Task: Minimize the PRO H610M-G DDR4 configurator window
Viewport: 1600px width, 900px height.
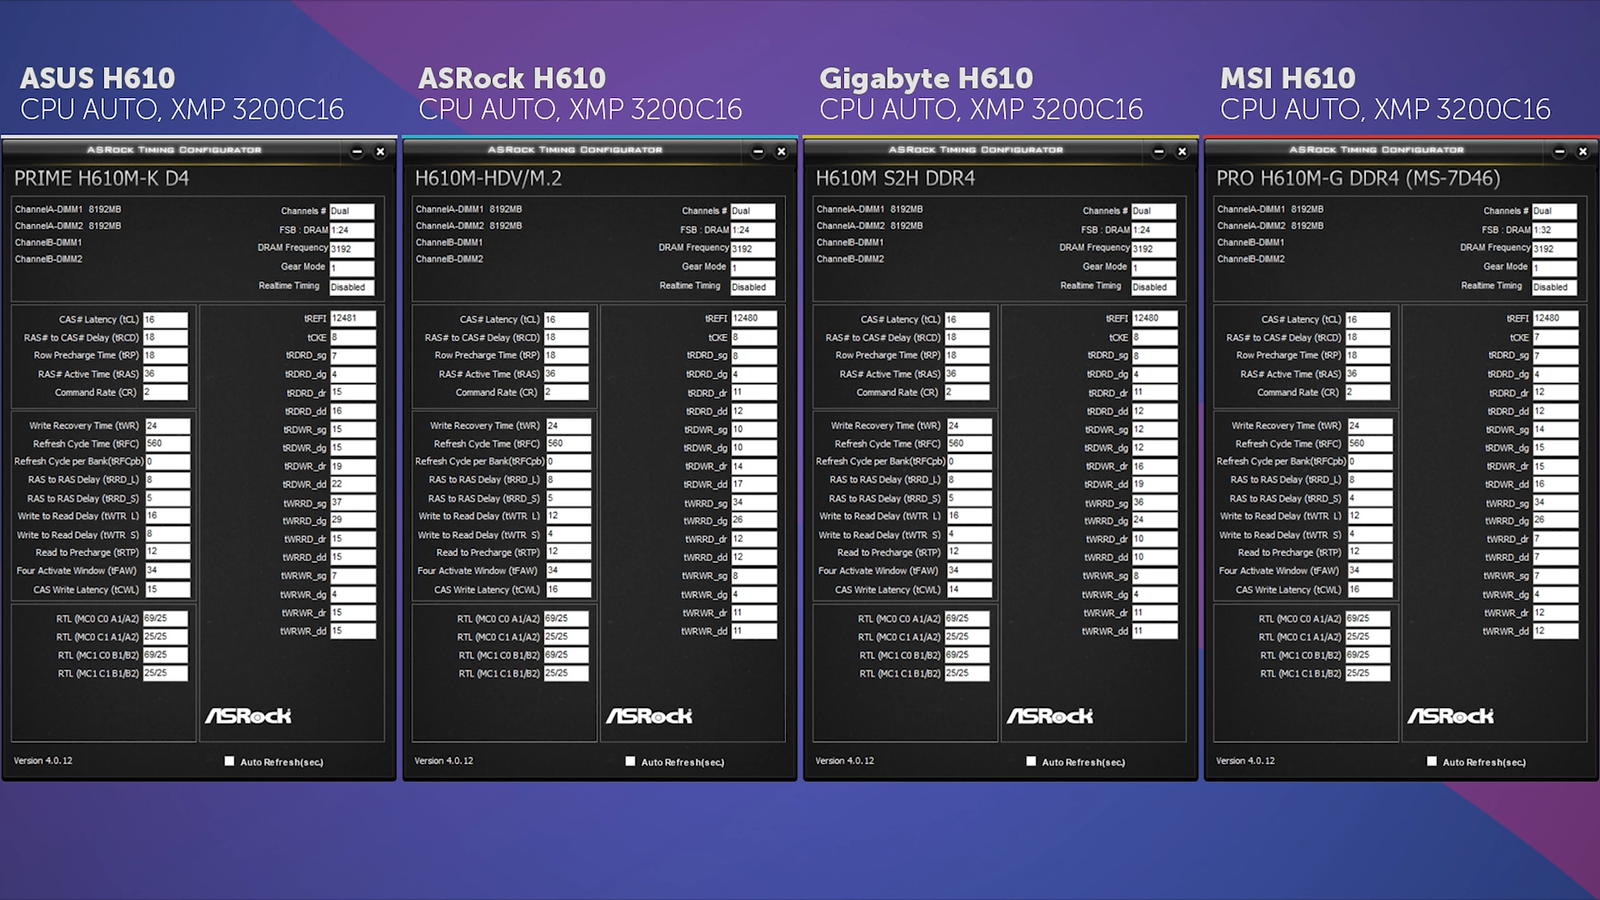Action: (1560, 152)
